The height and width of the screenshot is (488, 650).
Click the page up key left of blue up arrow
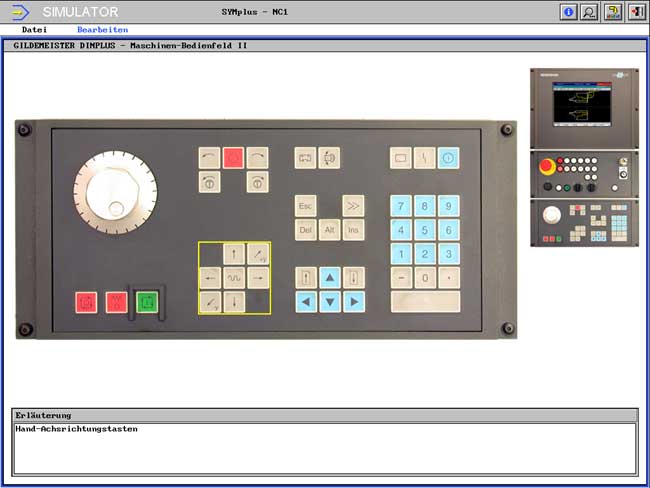[306, 278]
